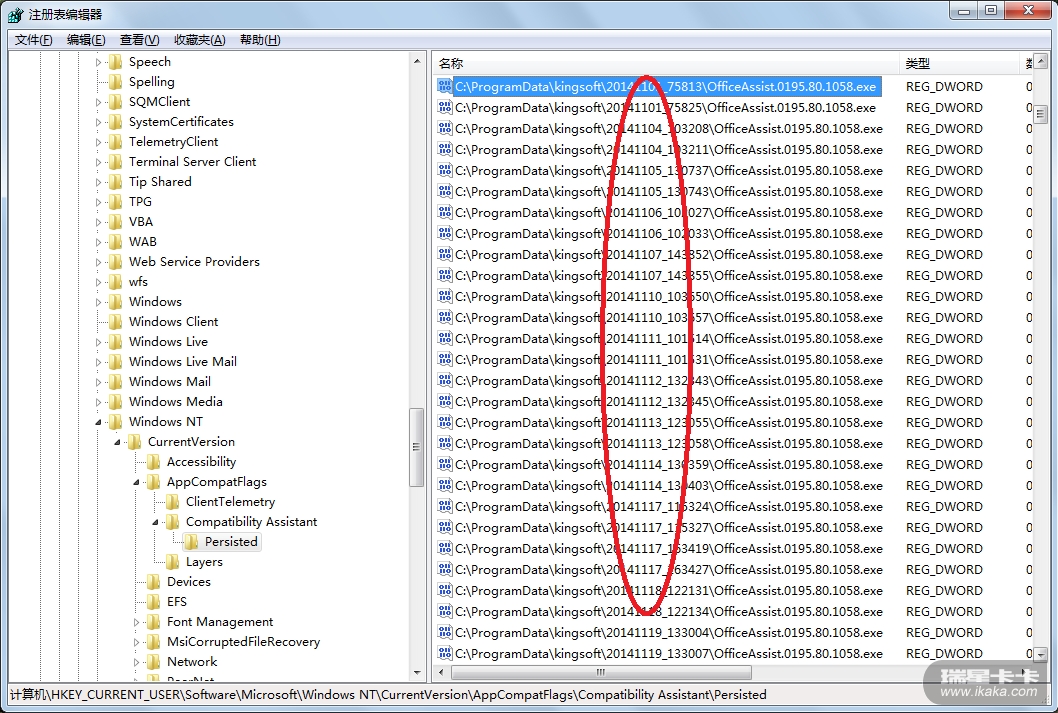Click the Persisted open-folder icon
1058x713 pixels.
pyautogui.click(x=192, y=542)
